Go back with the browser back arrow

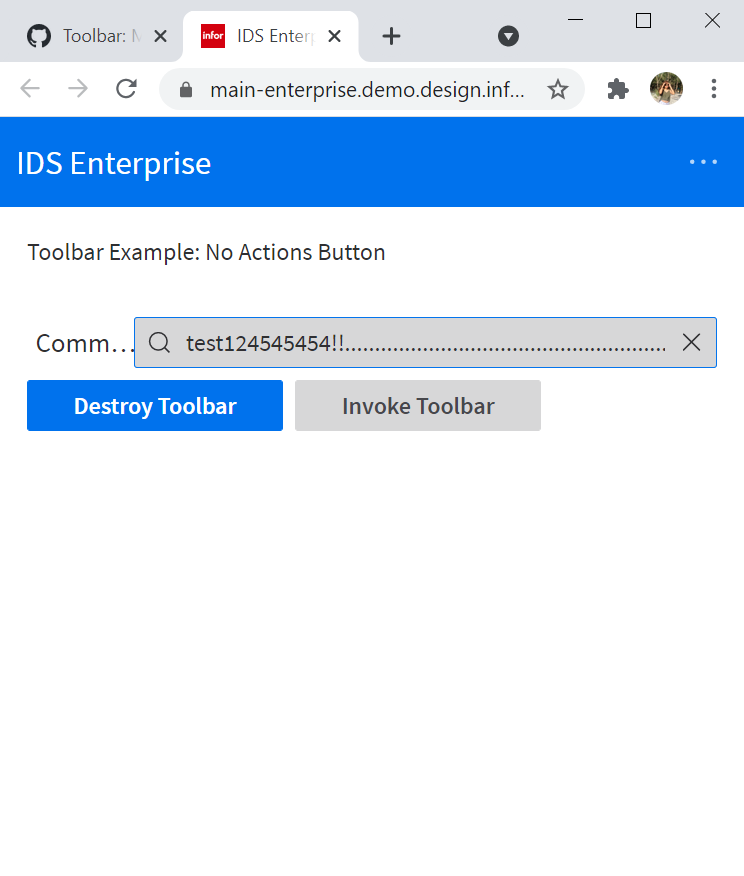click(30, 89)
